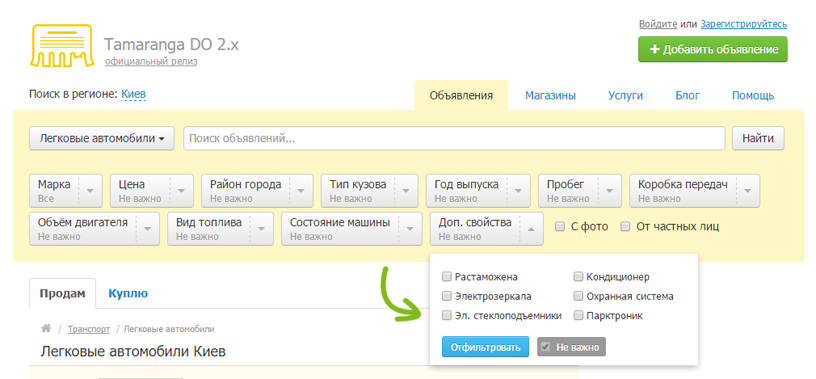Open the Услуги tab

tap(626, 96)
